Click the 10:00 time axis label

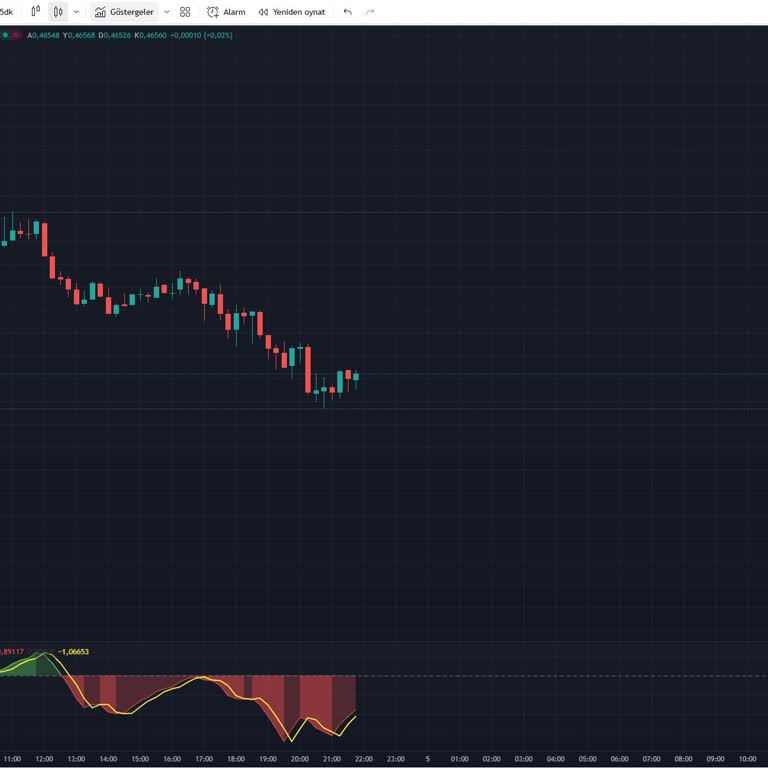point(747,759)
